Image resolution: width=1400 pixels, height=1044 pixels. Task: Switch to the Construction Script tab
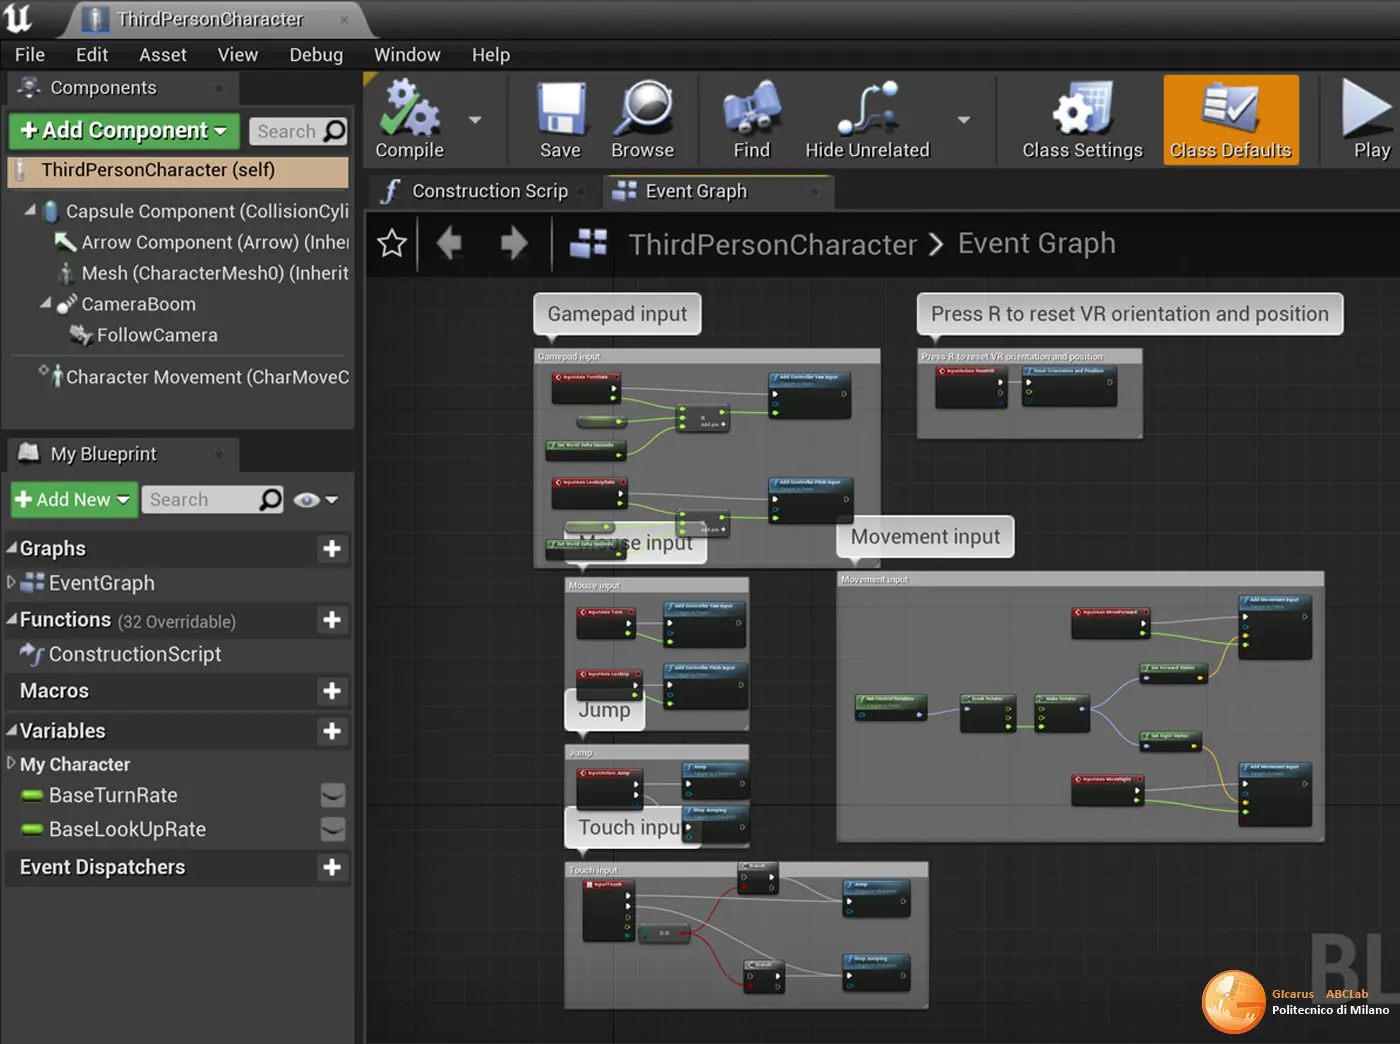click(487, 191)
